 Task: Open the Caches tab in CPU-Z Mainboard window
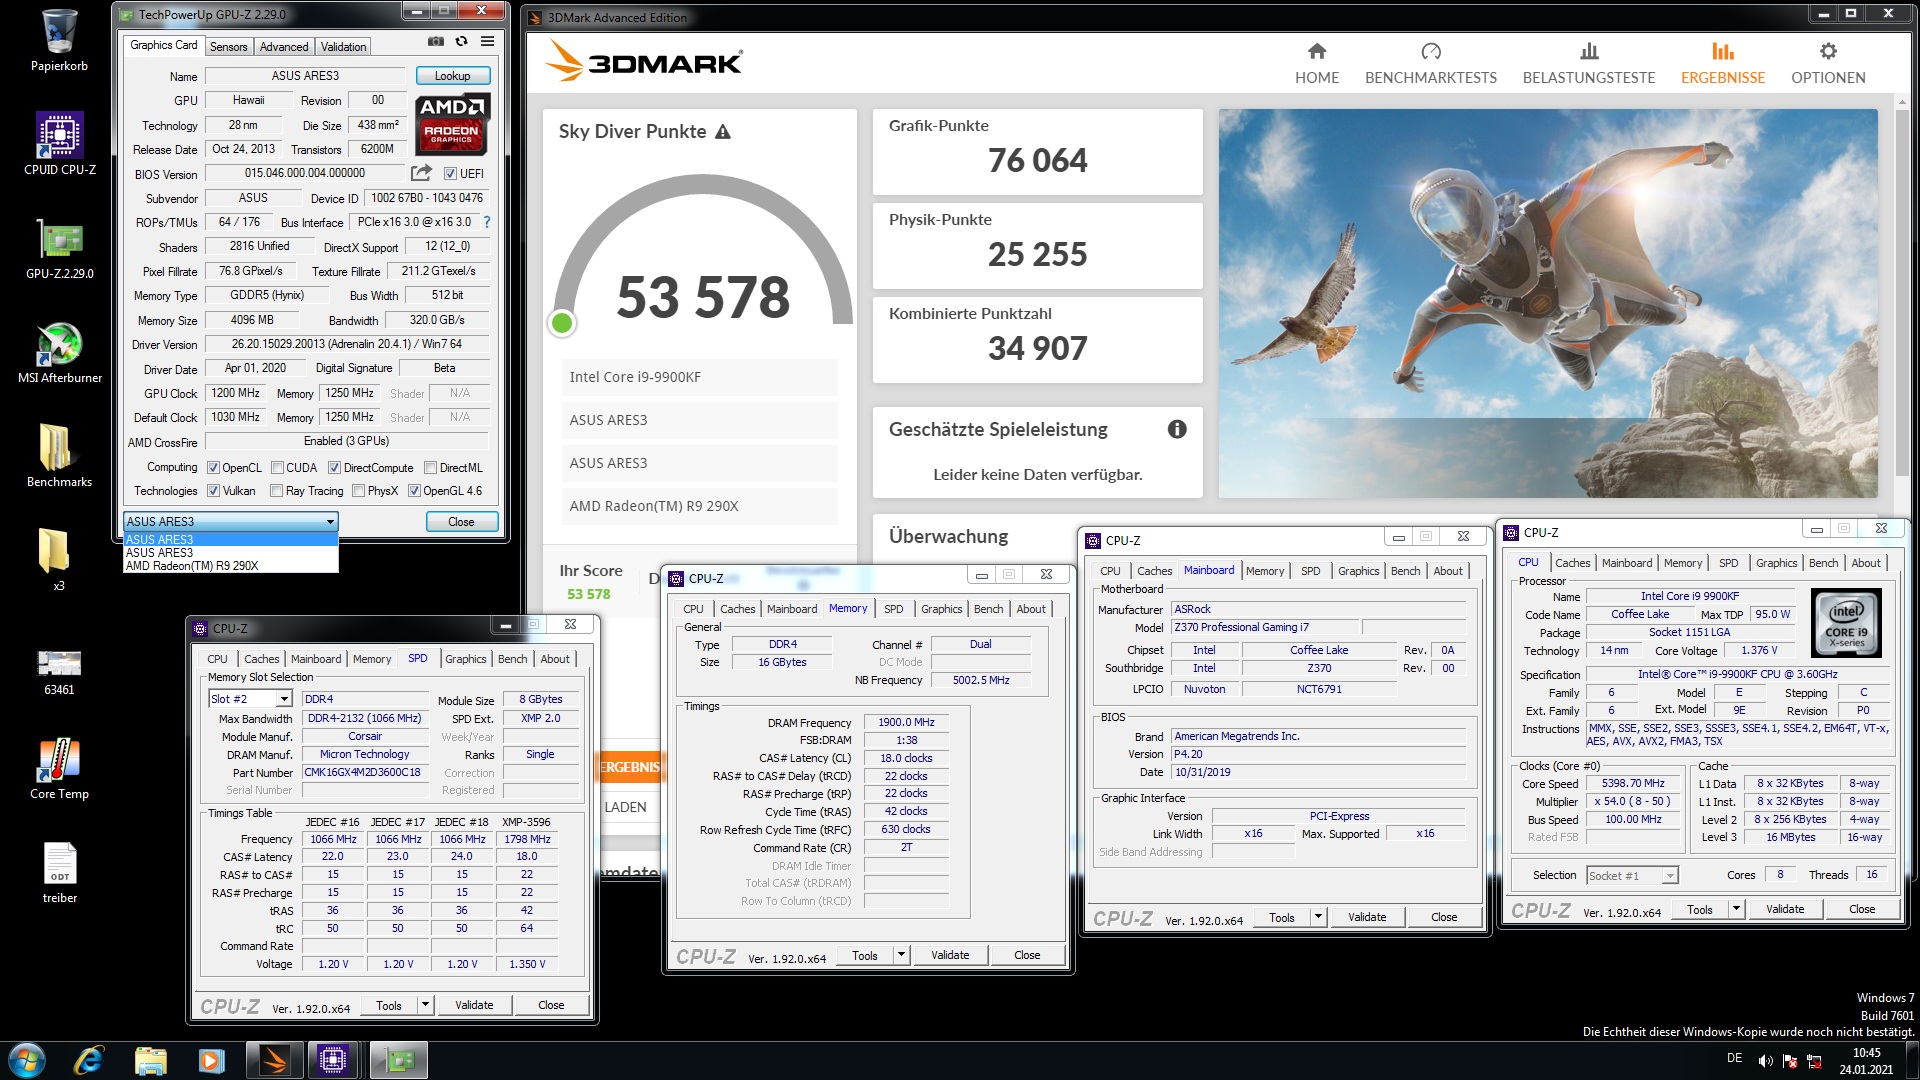point(1154,571)
